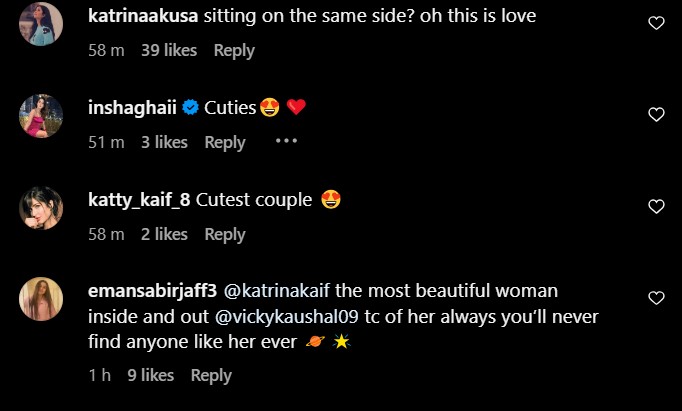Reply to inshaghaii's comment
The image size is (682, 411).
point(225,142)
